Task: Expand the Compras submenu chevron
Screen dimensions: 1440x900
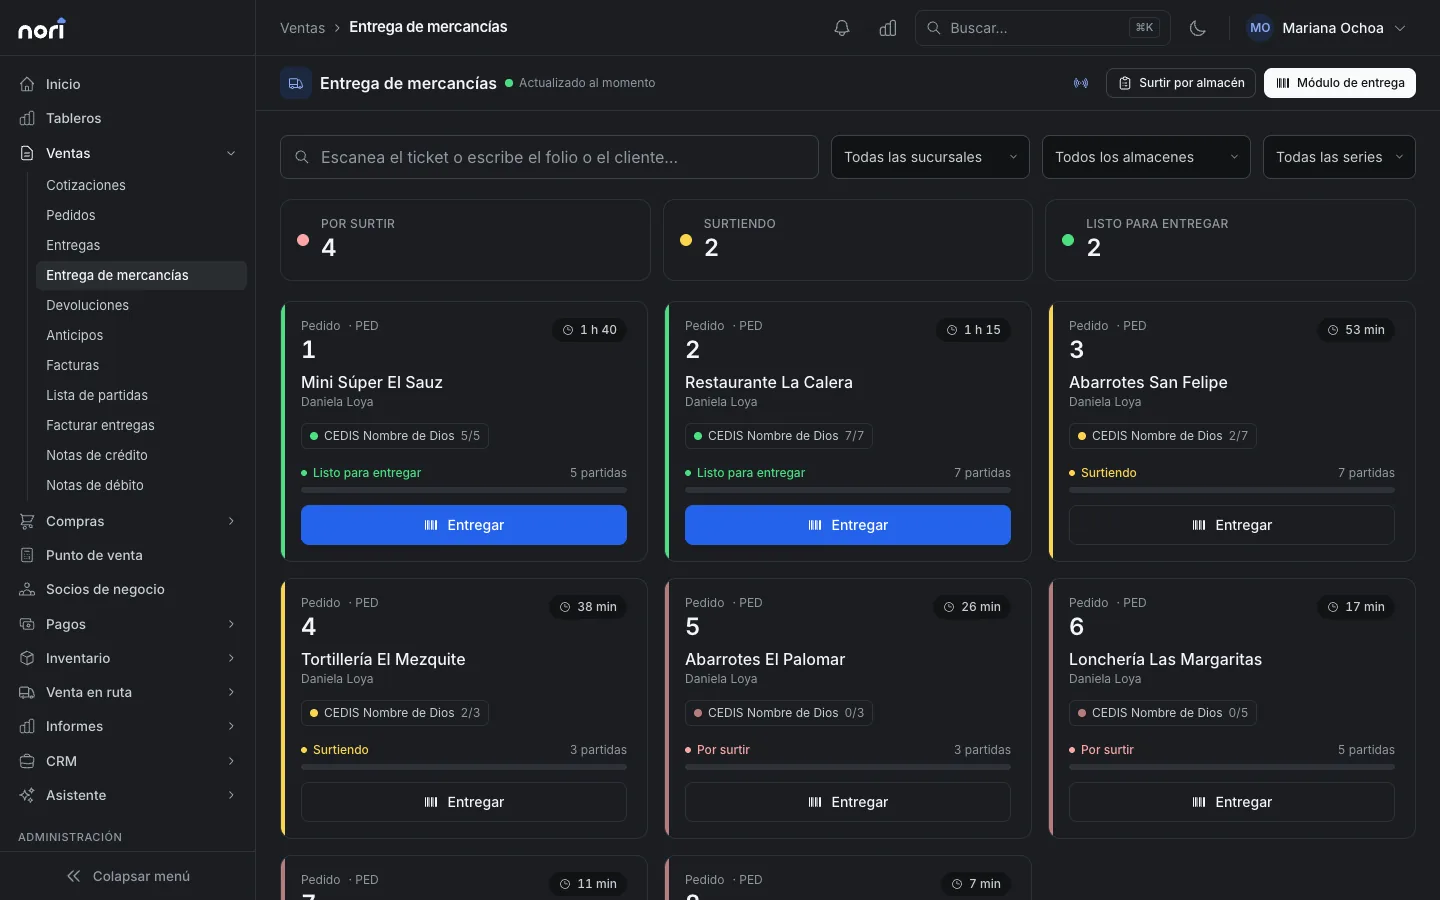Action: tap(231, 521)
